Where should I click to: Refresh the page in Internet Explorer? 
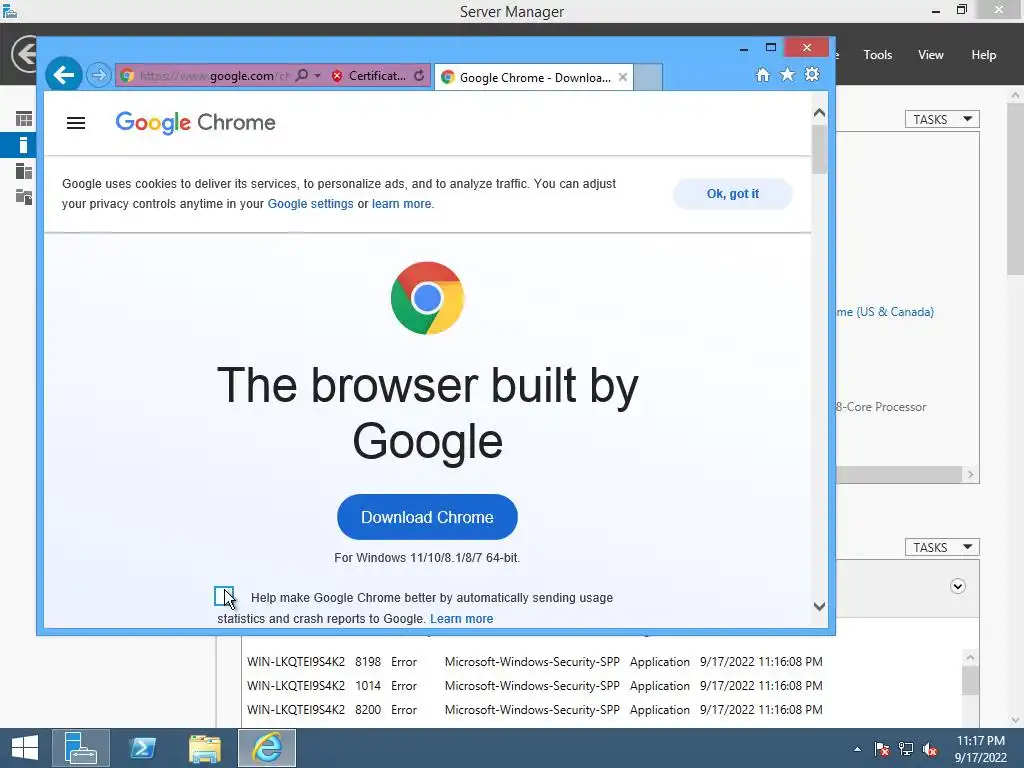tap(419, 76)
